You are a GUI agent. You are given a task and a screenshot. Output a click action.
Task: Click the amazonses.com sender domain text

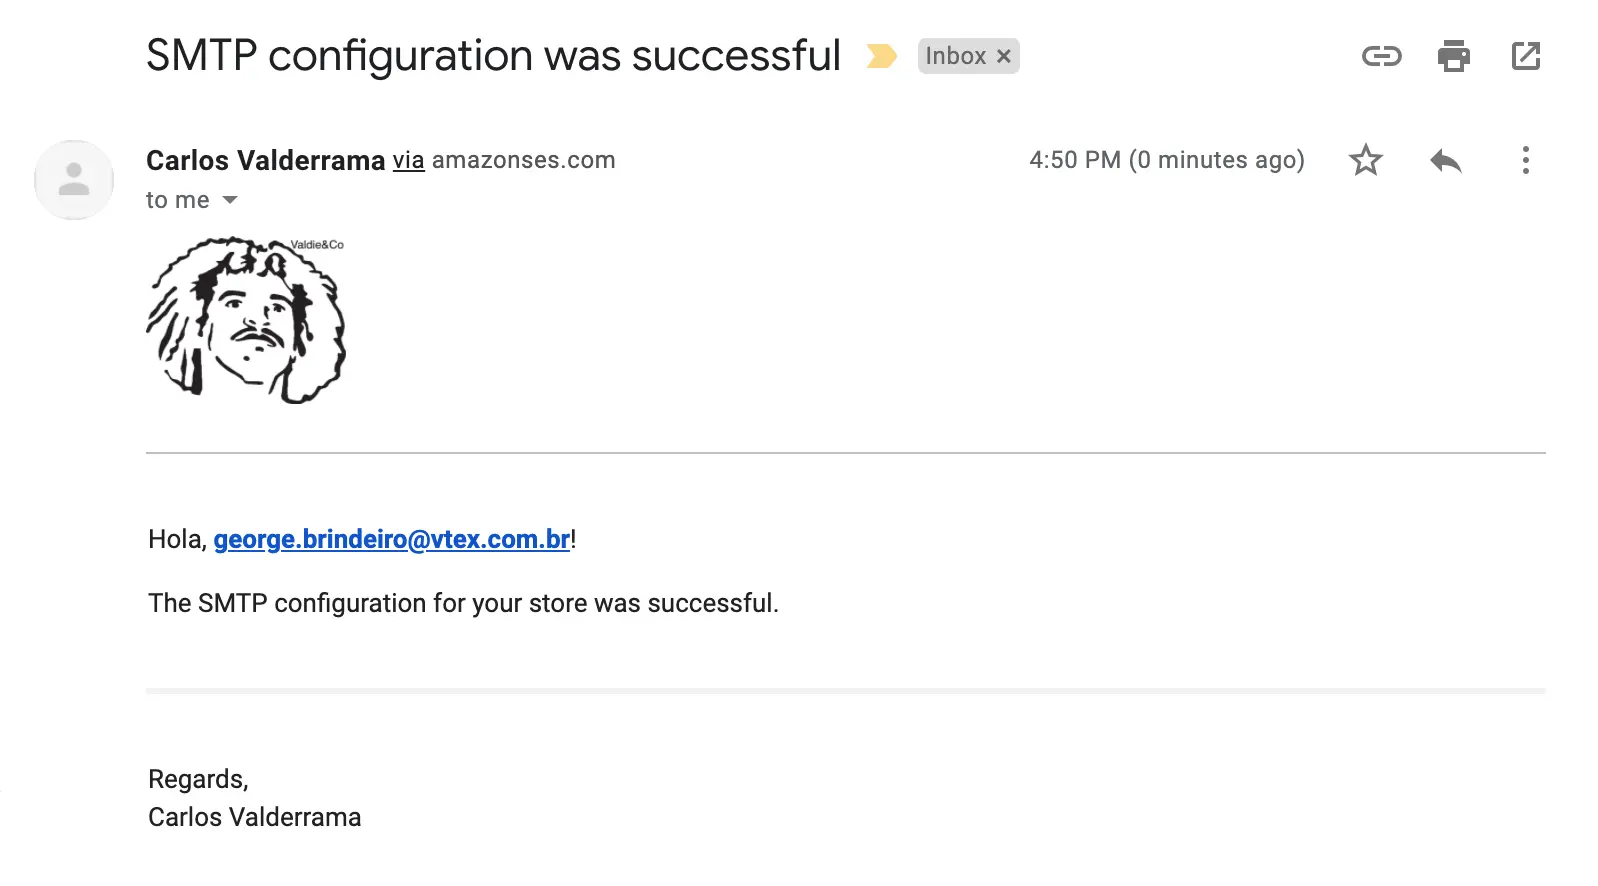pyautogui.click(x=523, y=160)
